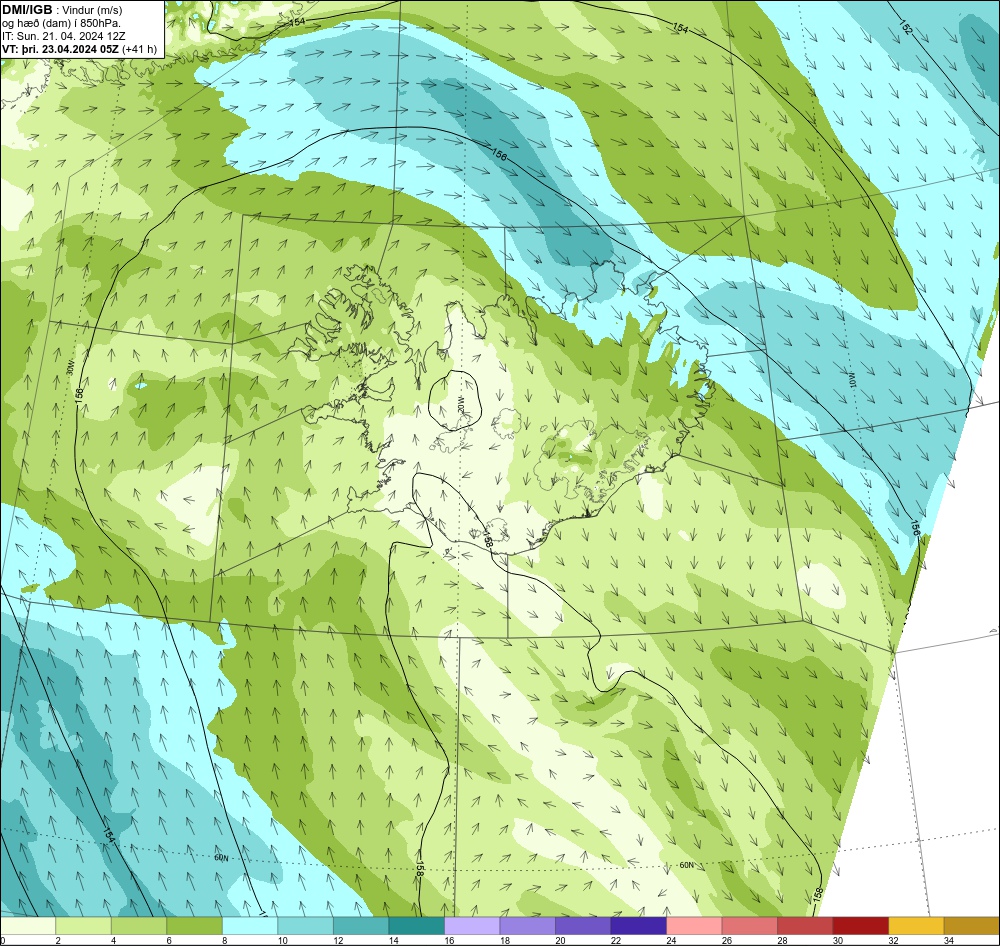This screenshot has width=1000, height=946.
Task: Pick the salmon 26–28 m/s swatch
Action: point(749,926)
